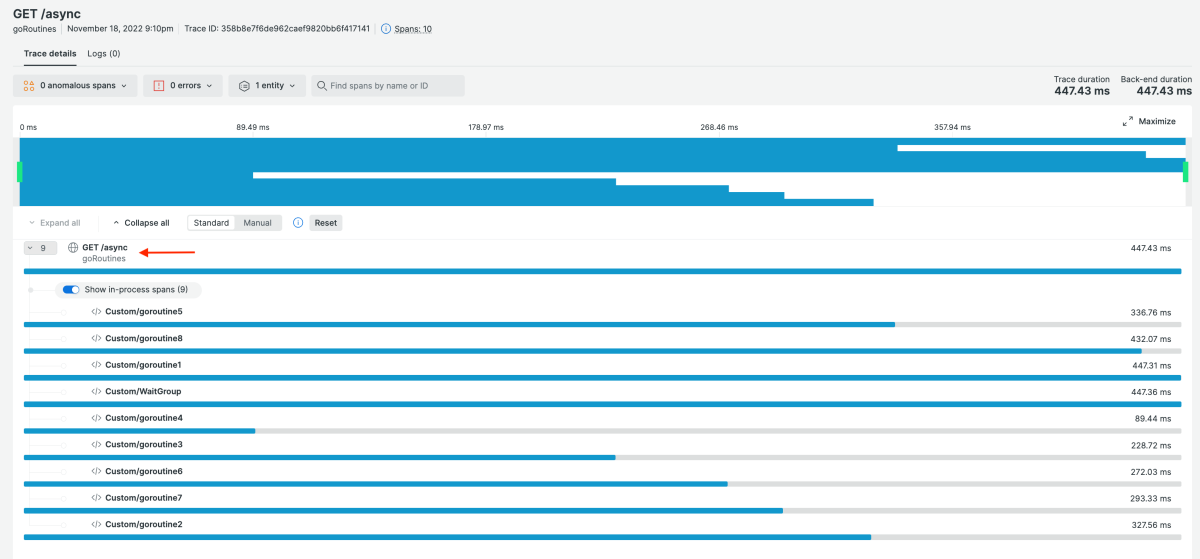This screenshot has width=1200, height=559.
Task: Select Manual view mode
Action: [x=257, y=223]
